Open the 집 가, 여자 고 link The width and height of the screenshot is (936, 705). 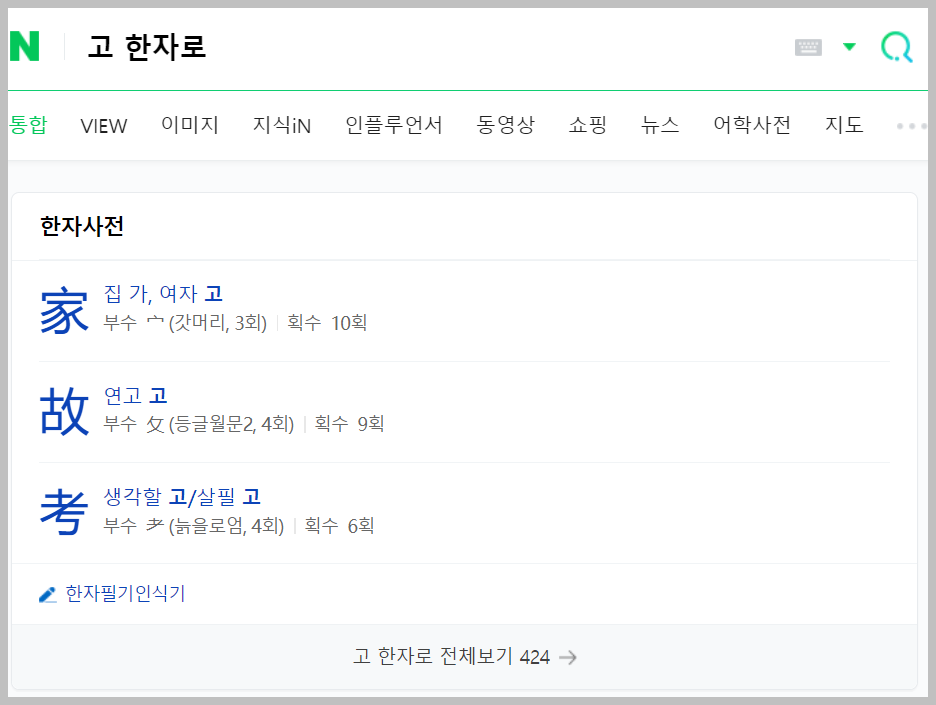[163, 294]
